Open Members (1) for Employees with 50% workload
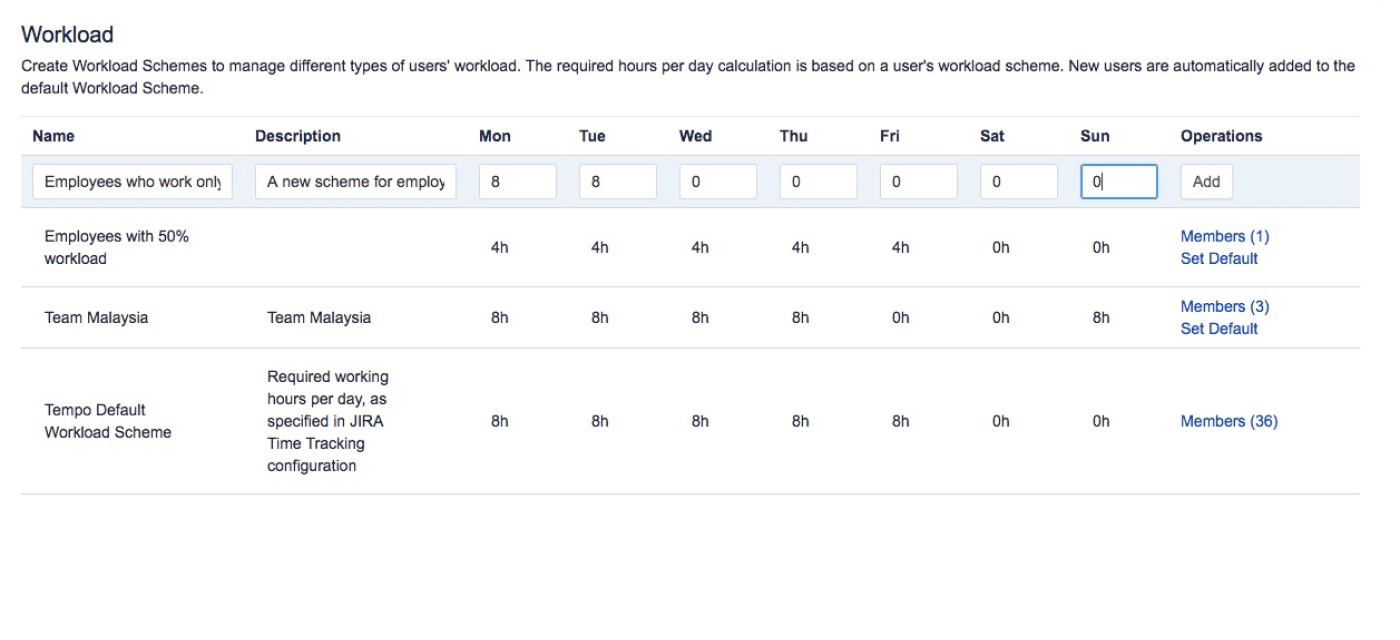 pos(1225,235)
